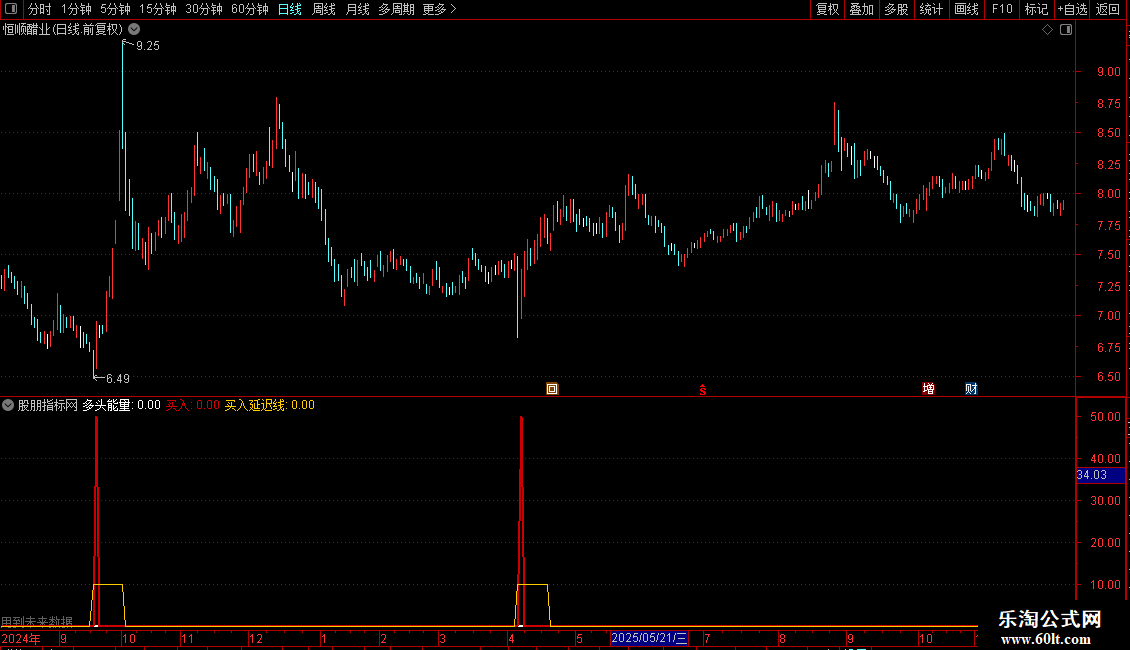
Task: Click the red $ dividend marker
Action: coord(703,390)
